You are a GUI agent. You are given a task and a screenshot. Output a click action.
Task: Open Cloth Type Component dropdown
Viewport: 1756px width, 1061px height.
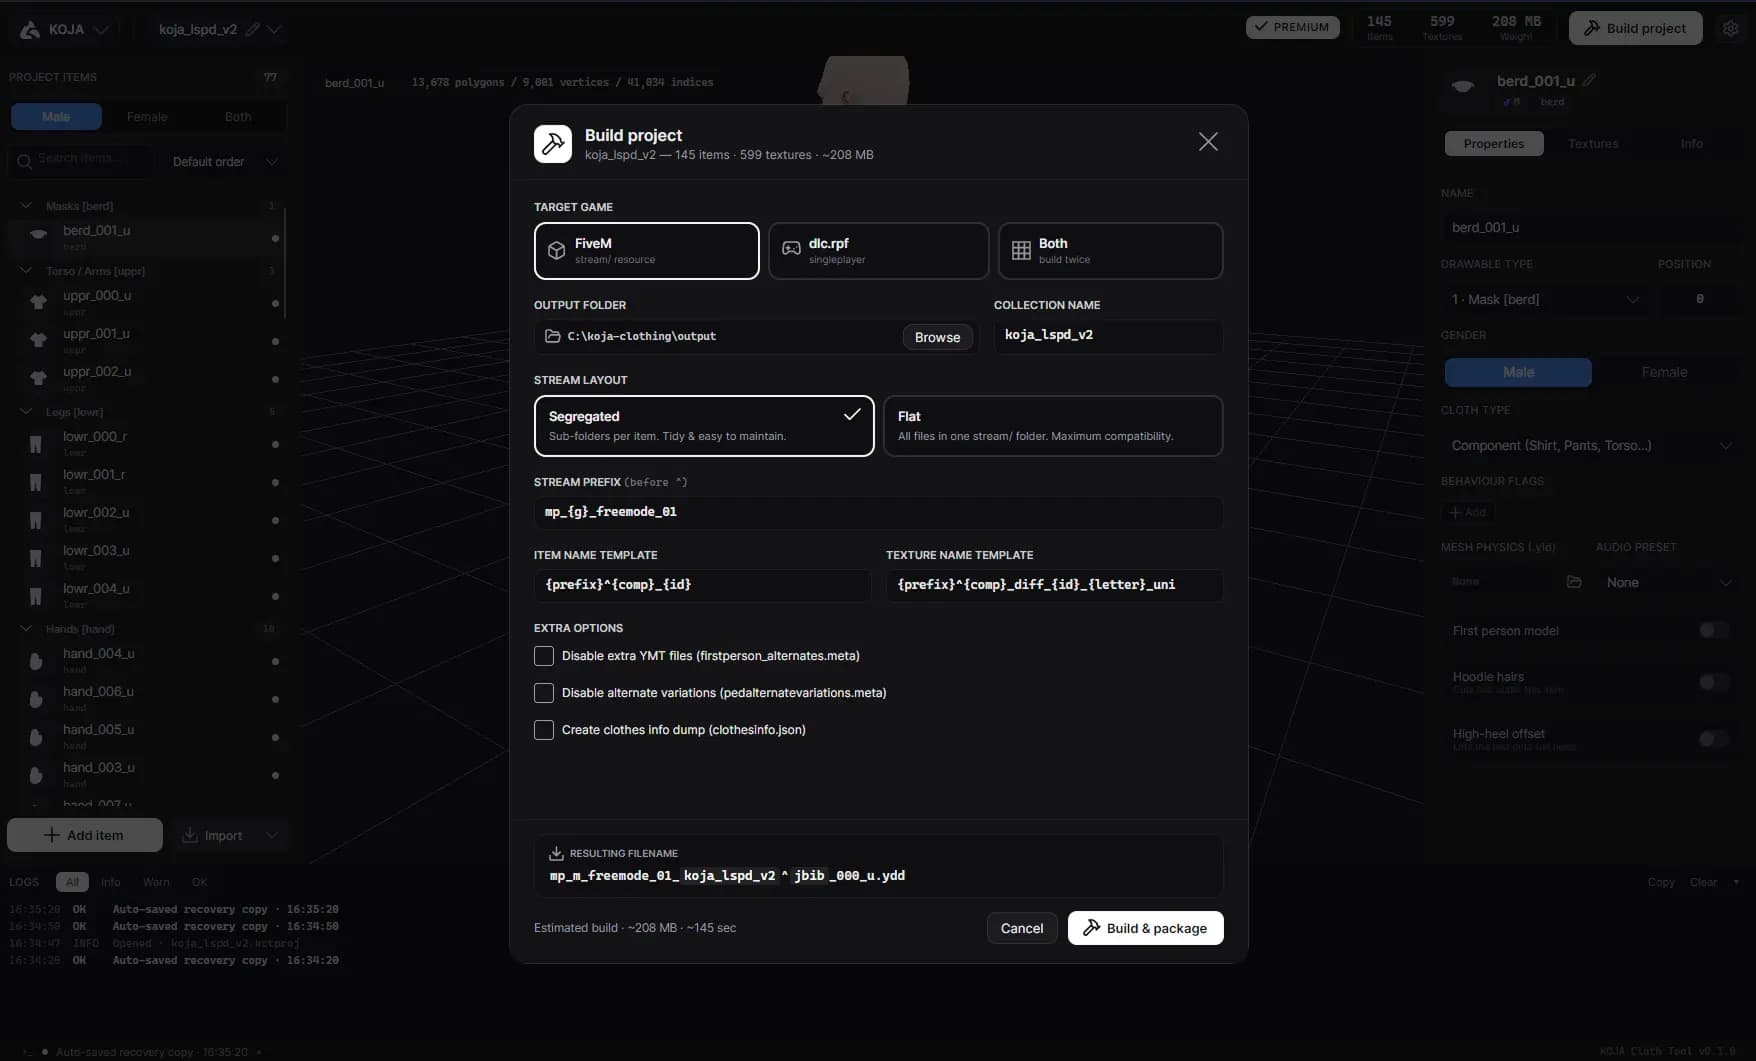click(x=1591, y=445)
